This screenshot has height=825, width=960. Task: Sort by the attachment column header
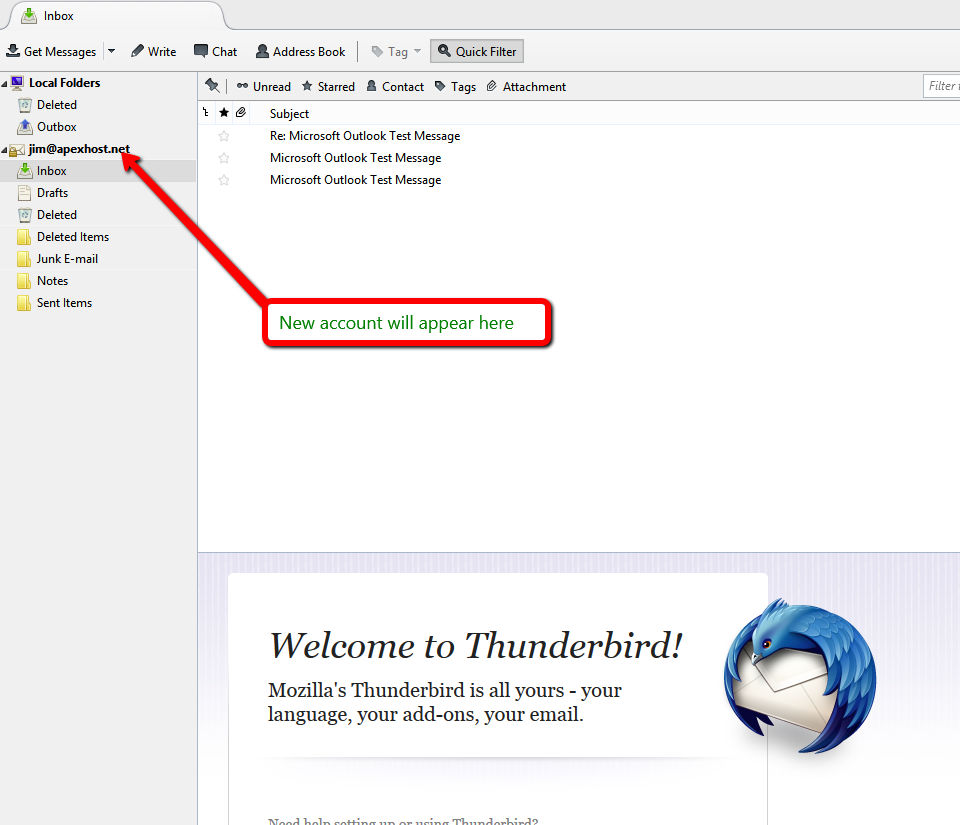[x=241, y=113]
